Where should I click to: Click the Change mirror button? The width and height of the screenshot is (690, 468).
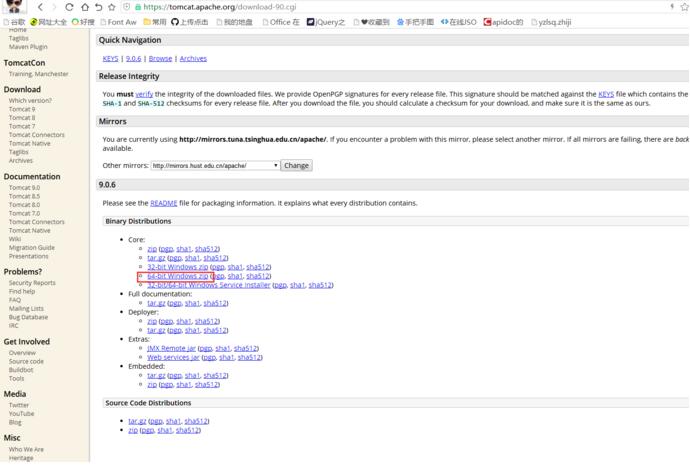tap(296, 166)
